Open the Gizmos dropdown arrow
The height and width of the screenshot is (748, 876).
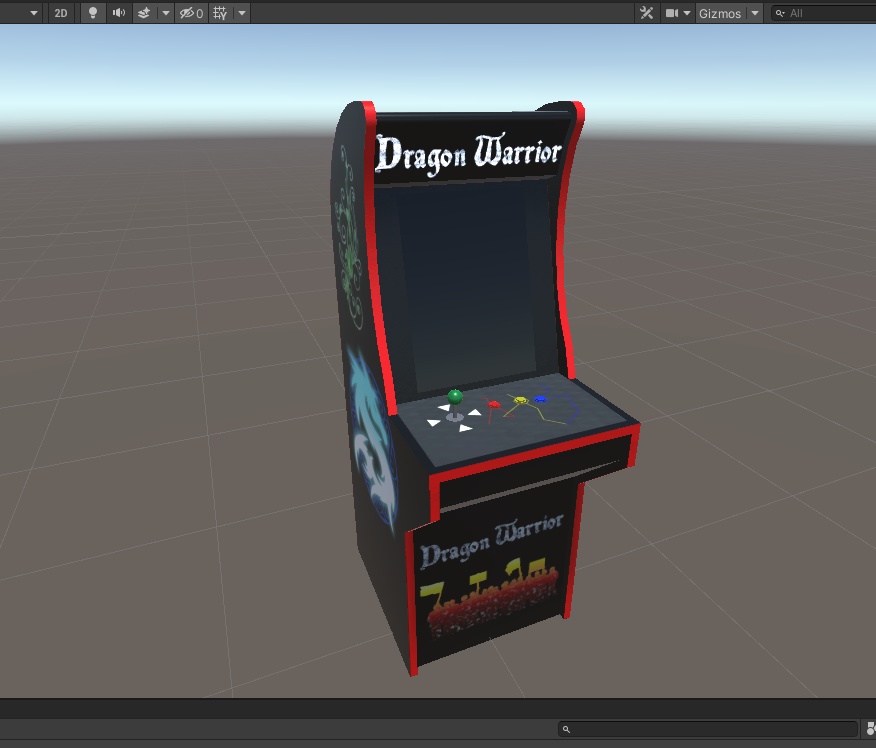click(753, 13)
